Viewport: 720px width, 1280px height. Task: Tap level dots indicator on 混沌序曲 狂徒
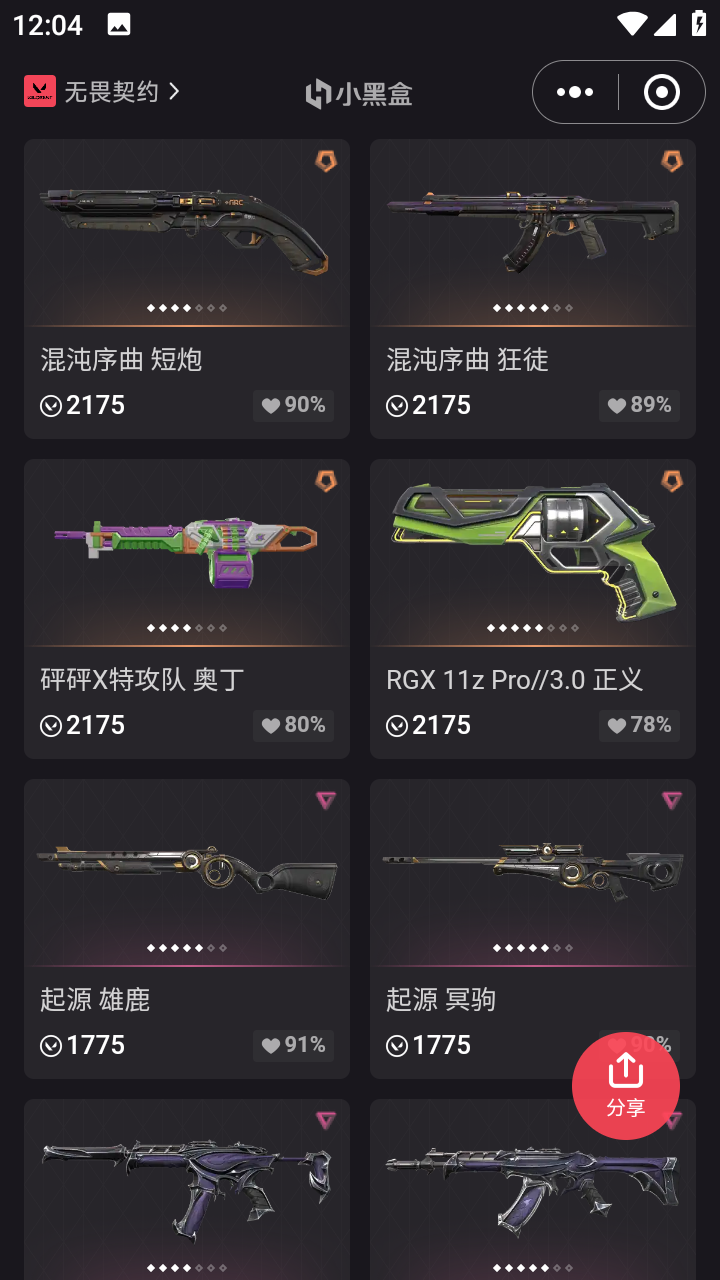tap(533, 308)
